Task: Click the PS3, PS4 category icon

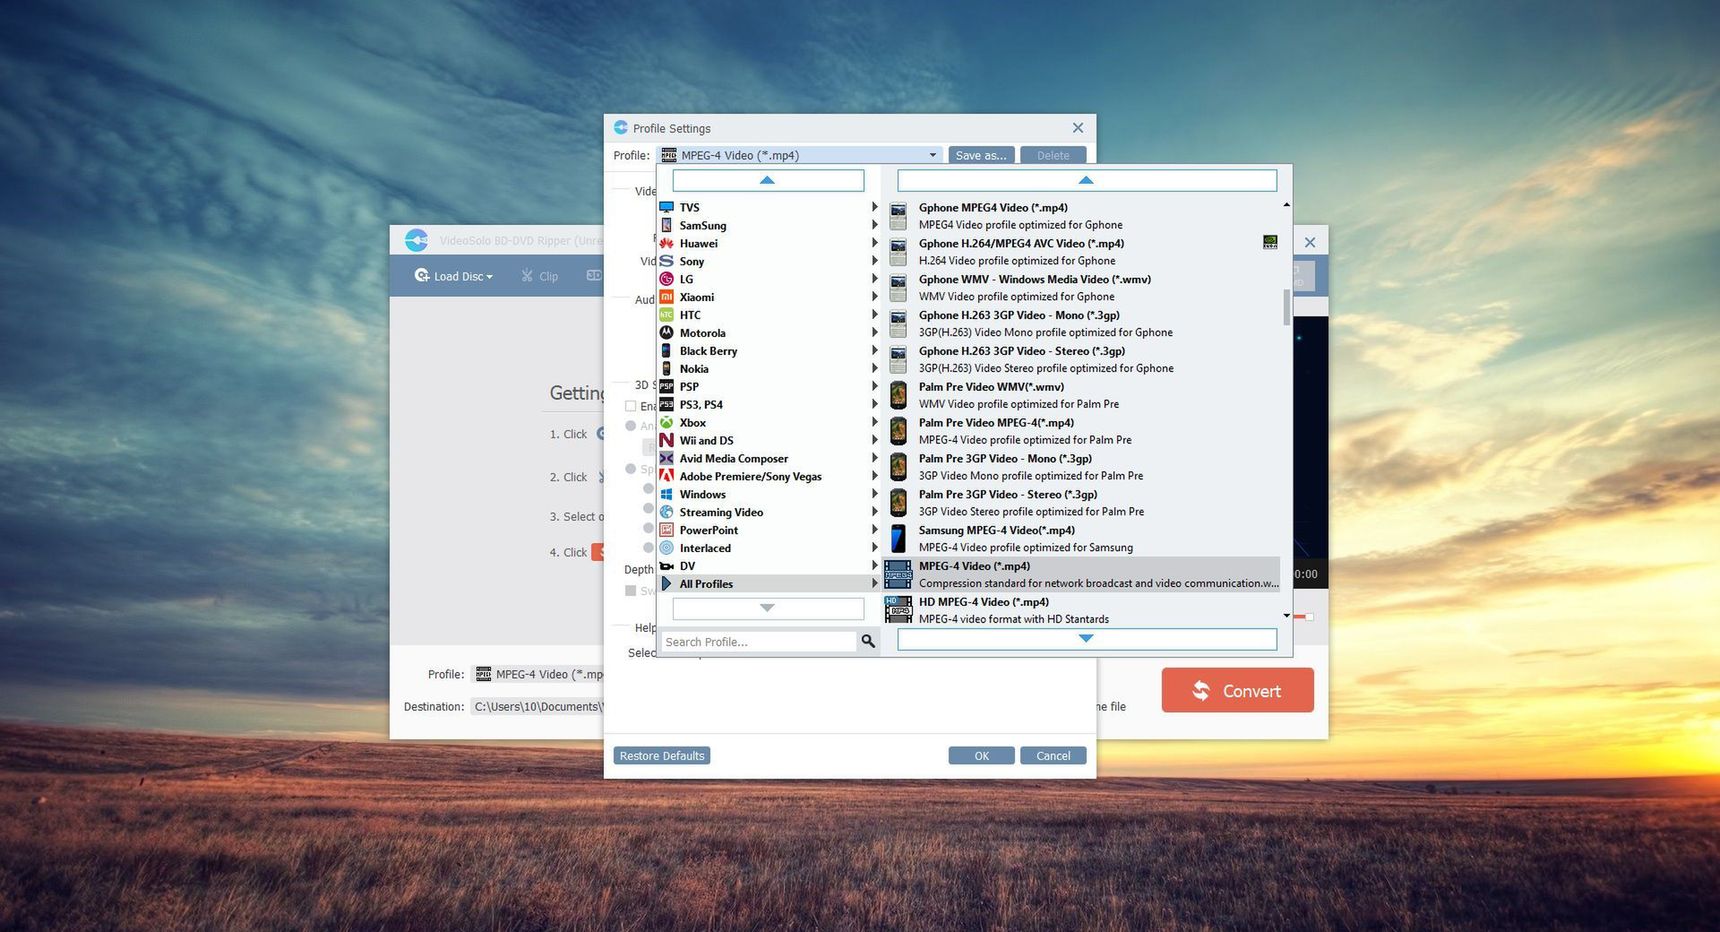Action: [666, 405]
